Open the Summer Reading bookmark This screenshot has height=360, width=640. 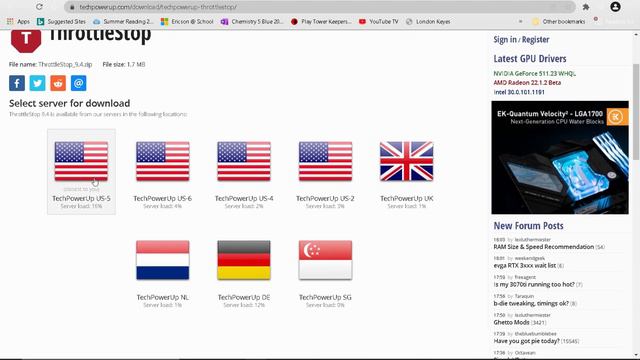point(123,22)
